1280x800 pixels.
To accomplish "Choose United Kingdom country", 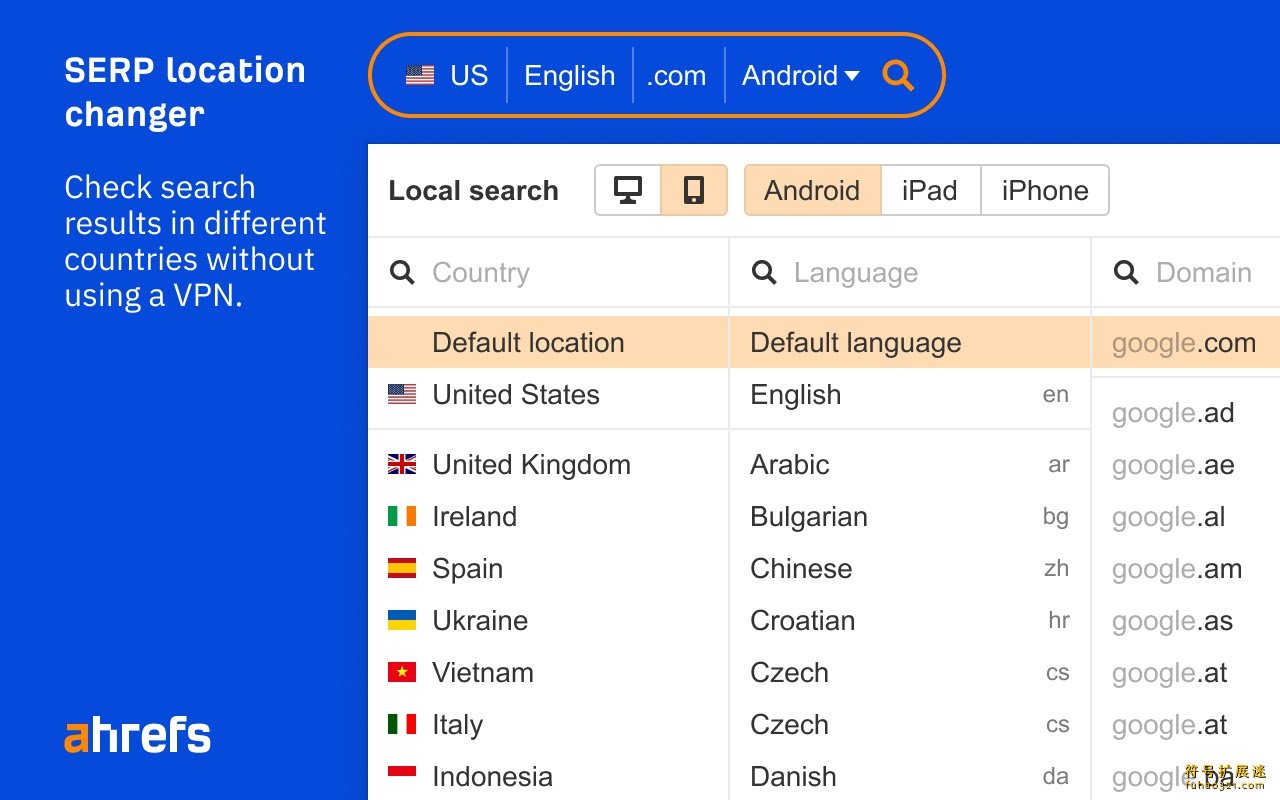I will (548, 464).
